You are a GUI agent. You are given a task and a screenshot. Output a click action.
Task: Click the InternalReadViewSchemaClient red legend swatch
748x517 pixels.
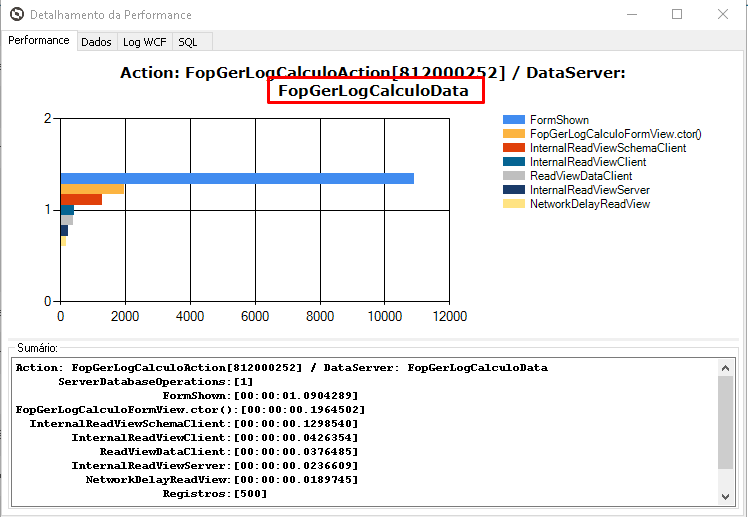click(x=514, y=148)
